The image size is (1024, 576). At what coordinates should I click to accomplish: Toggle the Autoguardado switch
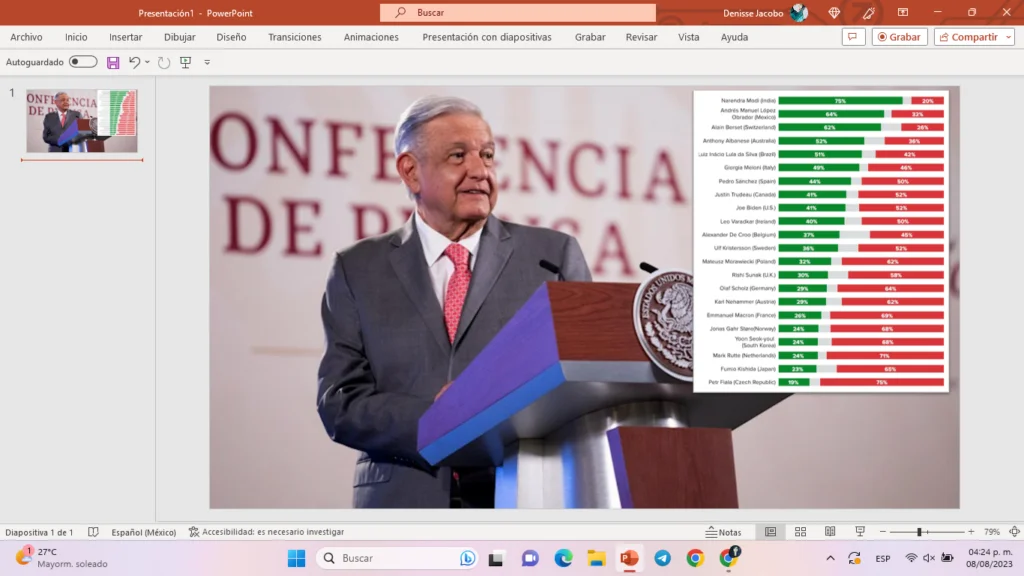83,61
